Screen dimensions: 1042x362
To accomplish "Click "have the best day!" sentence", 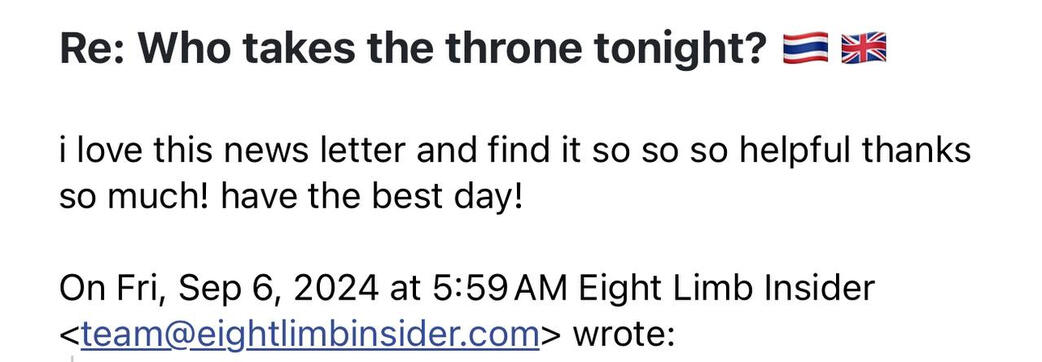I will coord(372,198).
